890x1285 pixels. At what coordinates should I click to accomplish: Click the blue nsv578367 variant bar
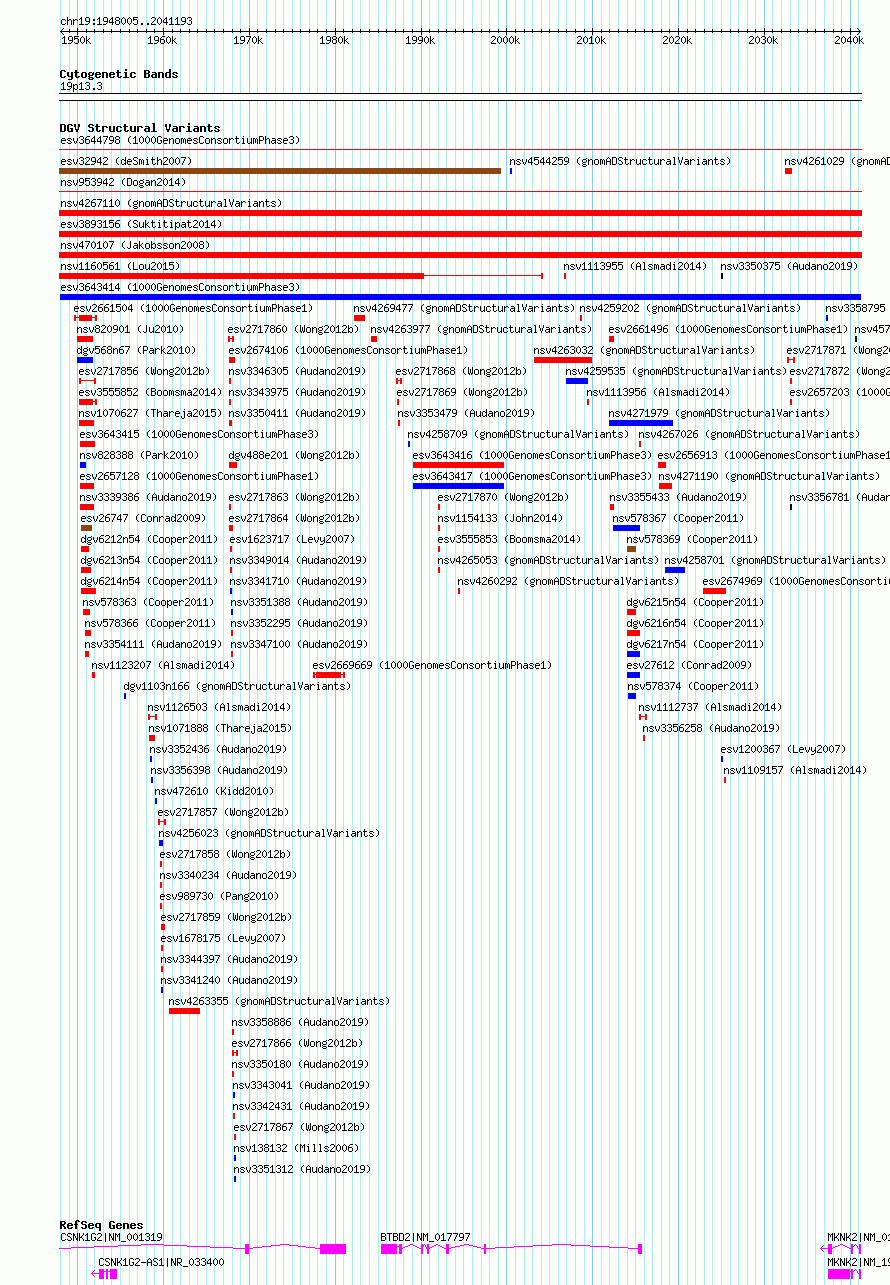(626, 528)
